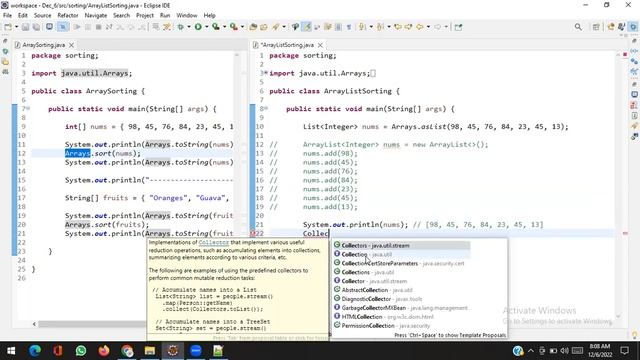Switch to the ArraySorting.java tab

point(43,45)
